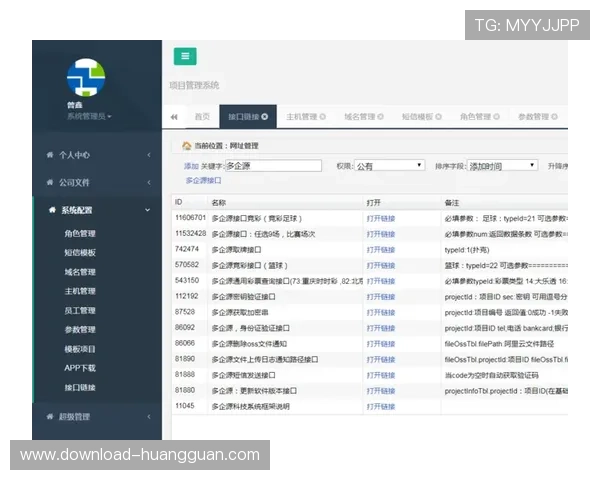The image size is (600, 480).
Task: Focus the 关键字 search input field
Action: pos(273,166)
